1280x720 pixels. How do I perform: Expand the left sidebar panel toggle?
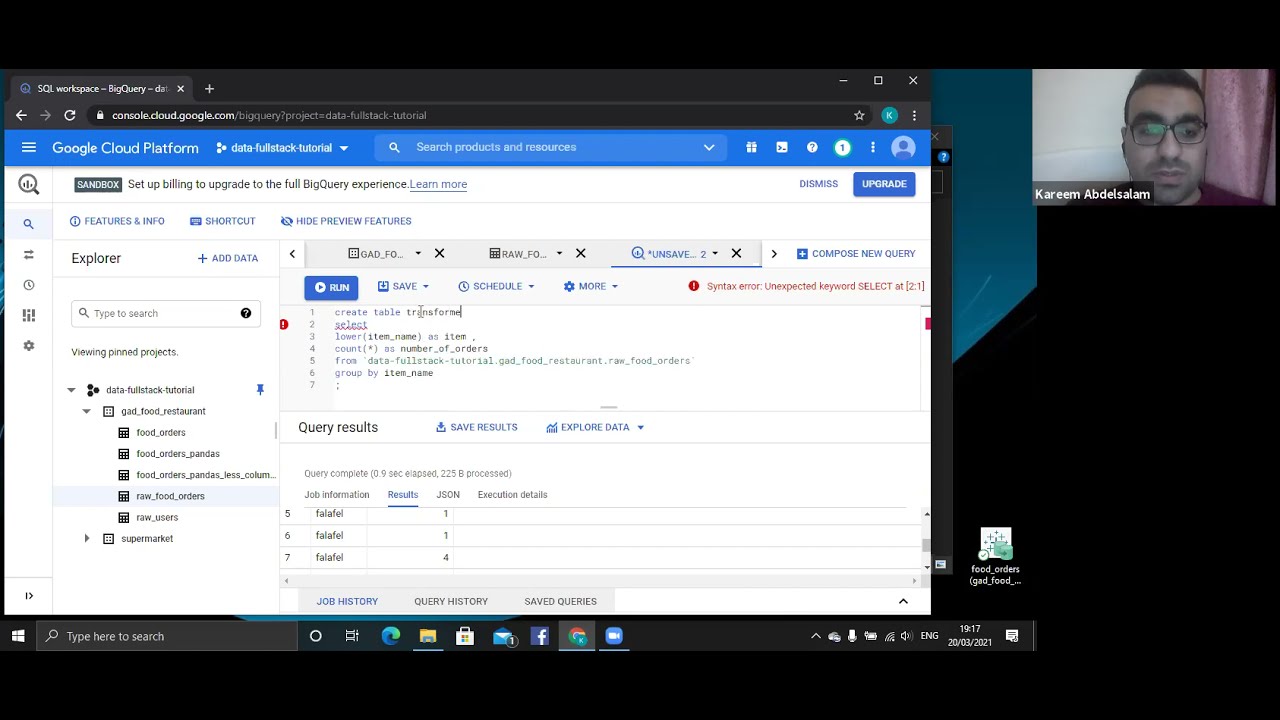pyautogui.click(x=29, y=596)
